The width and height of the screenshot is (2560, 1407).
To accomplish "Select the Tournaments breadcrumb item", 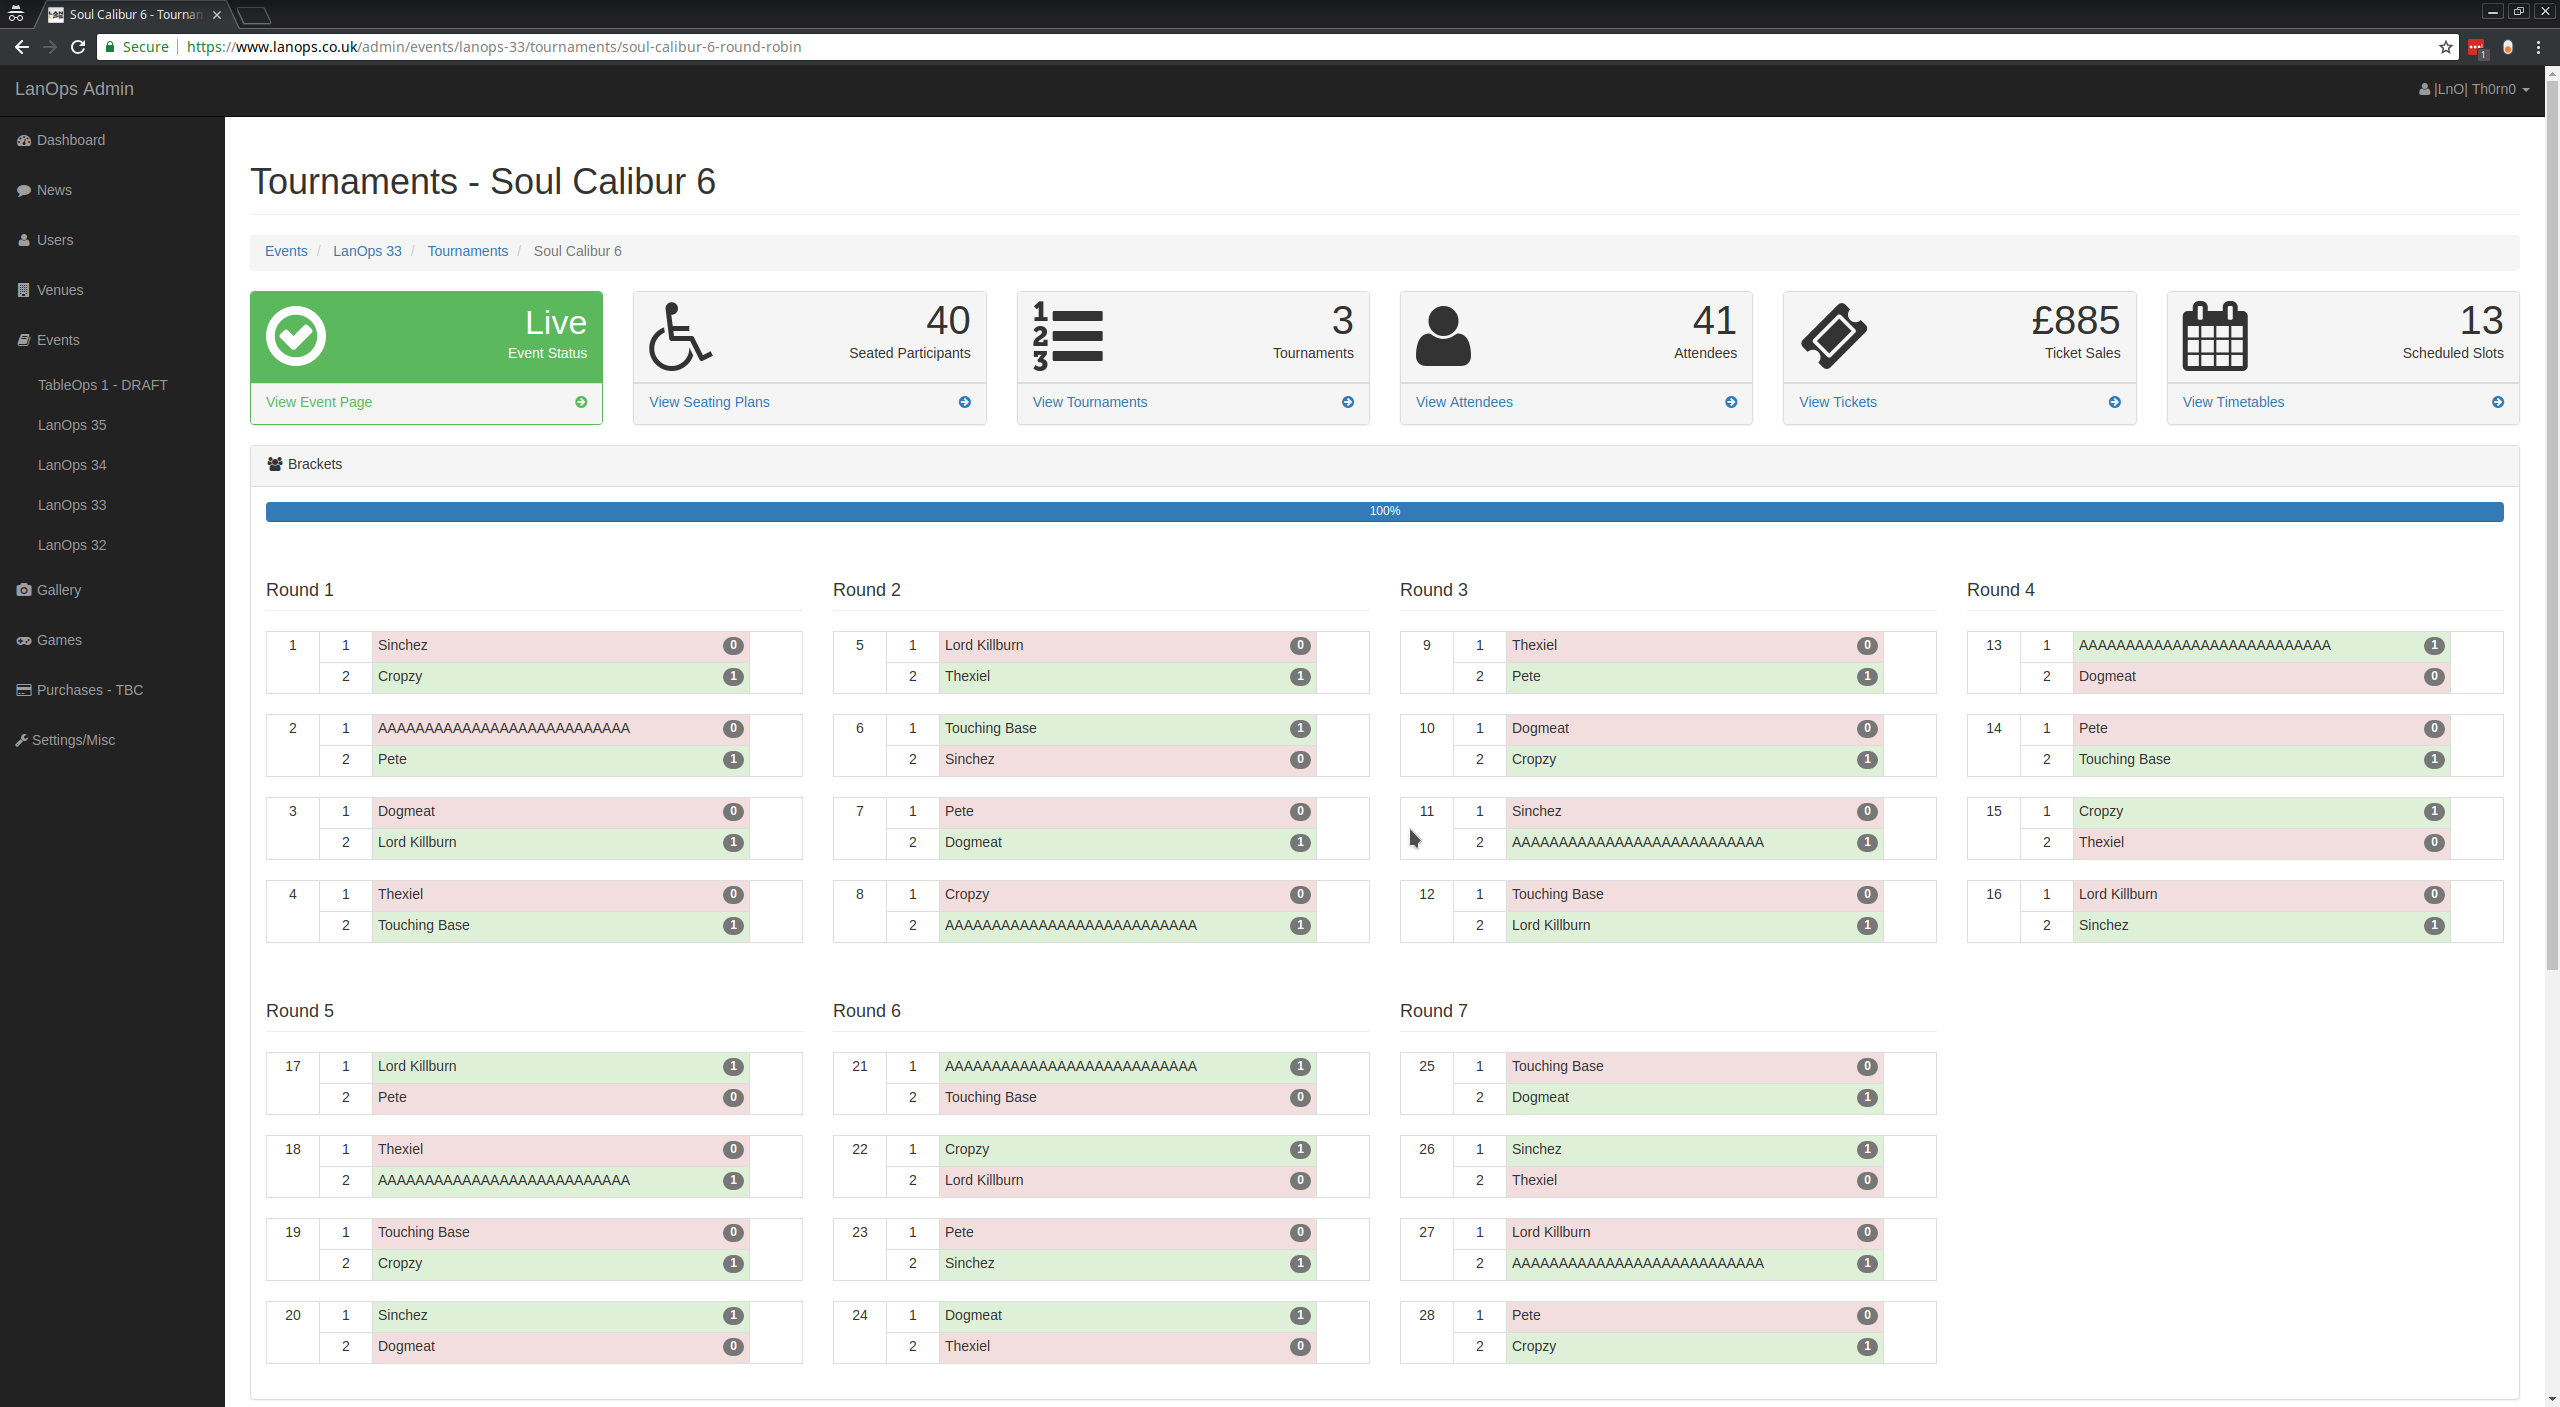I will [x=469, y=250].
